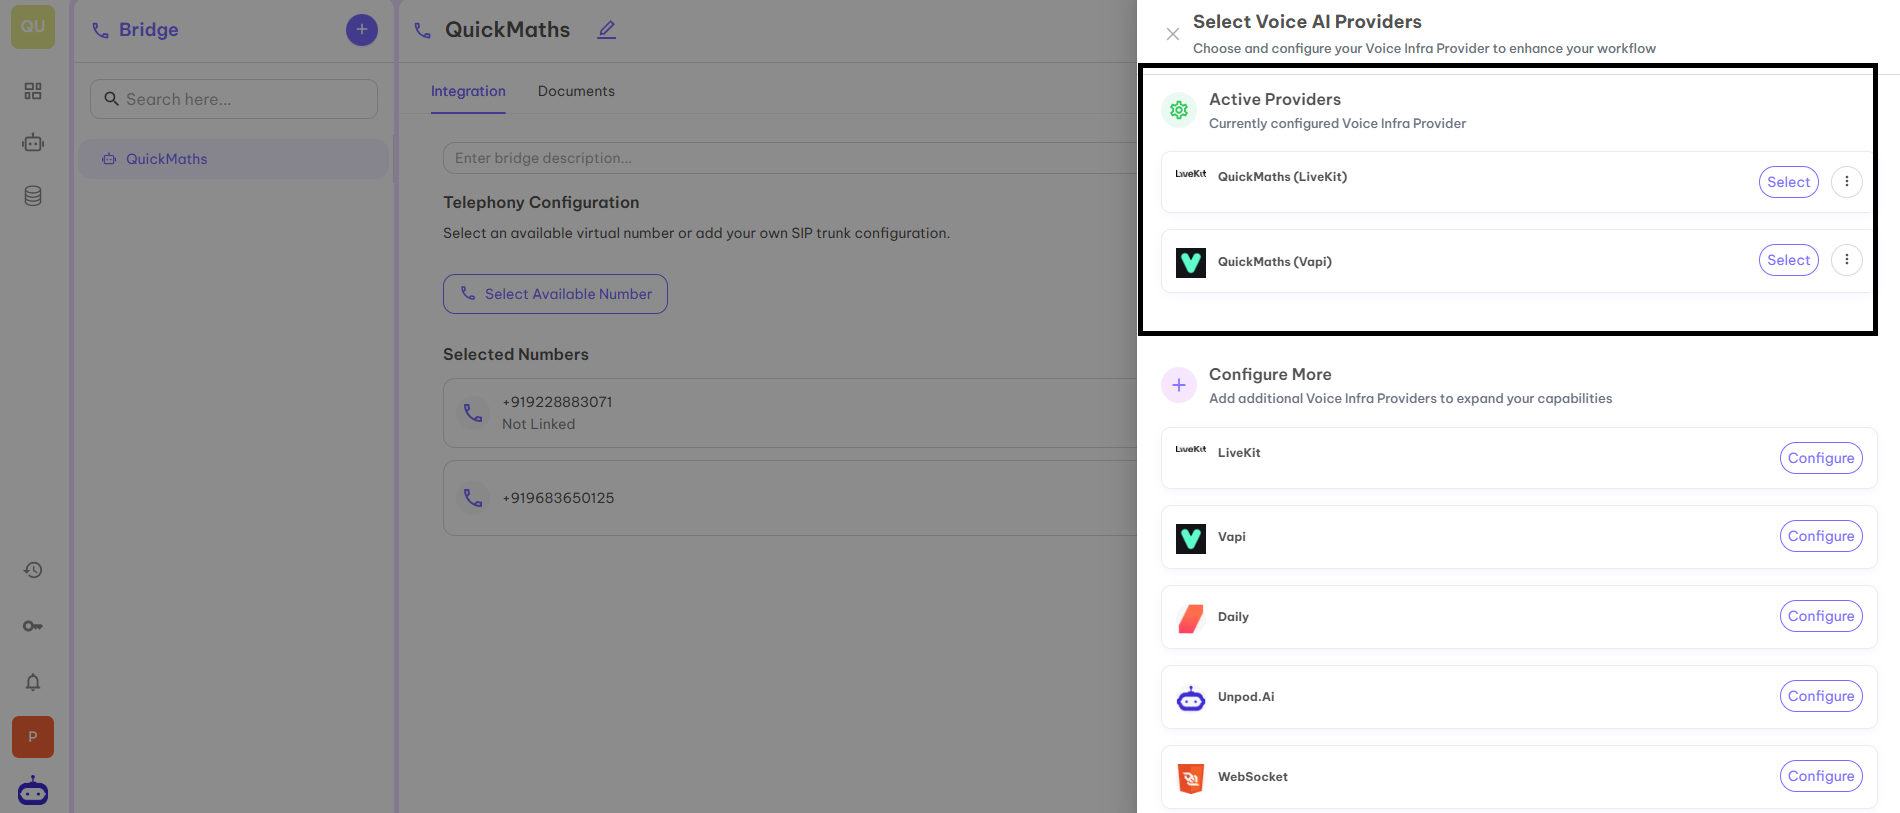Image resolution: width=1900 pixels, height=813 pixels.
Task: Switch to the Integration tab
Action: (468, 91)
